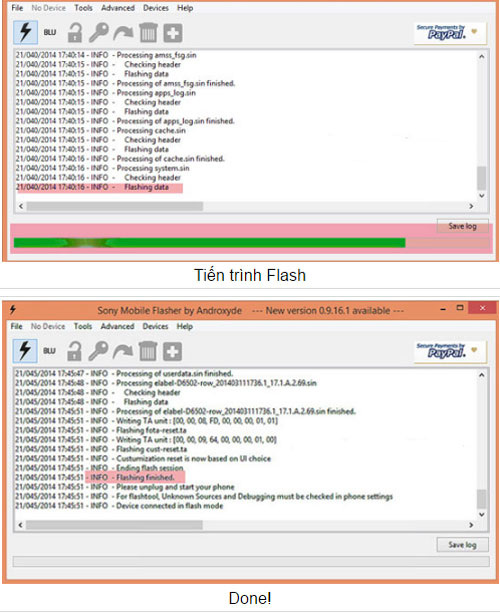Click the green flashing progress bar
Image resolution: width=500 pixels, height=613 pixels.
tap(251, 243)
